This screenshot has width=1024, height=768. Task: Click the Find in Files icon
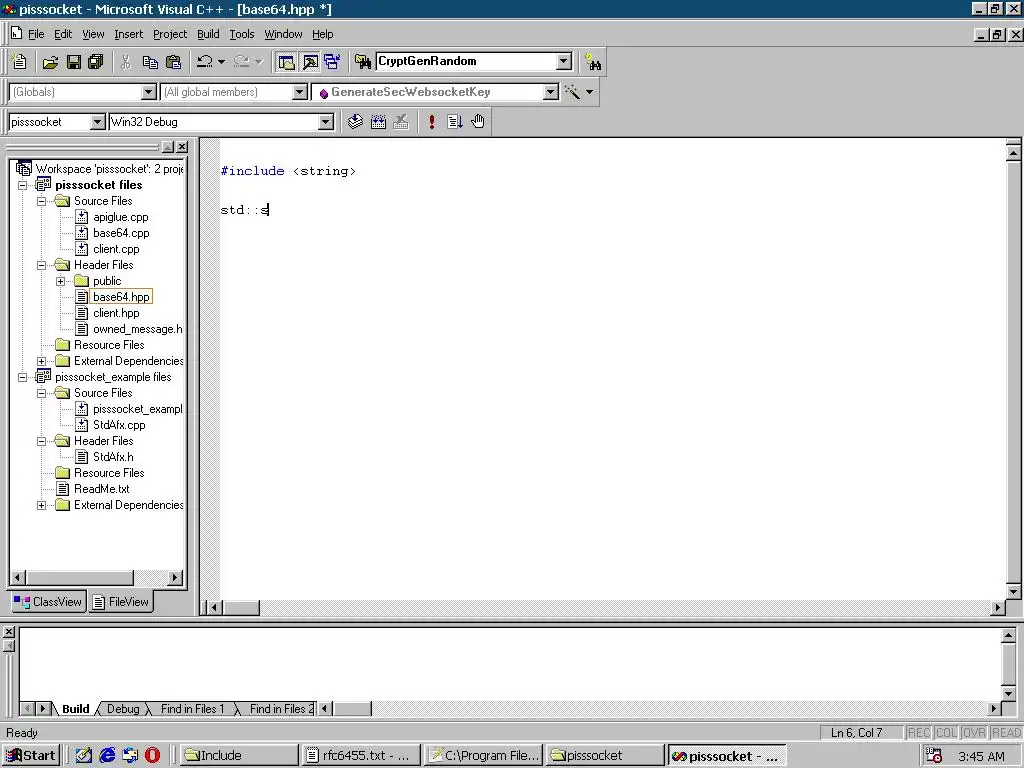(362, 62)
